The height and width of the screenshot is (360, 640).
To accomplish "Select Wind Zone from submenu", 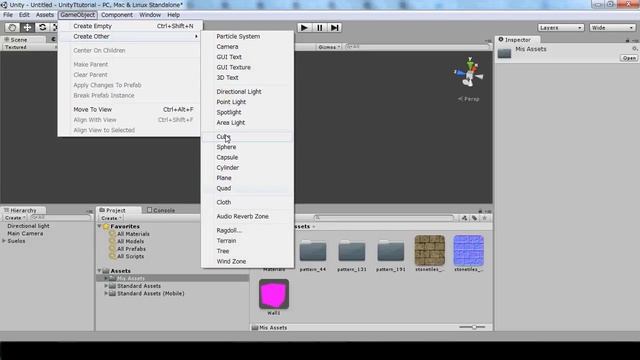I will (x=247, y=261).
